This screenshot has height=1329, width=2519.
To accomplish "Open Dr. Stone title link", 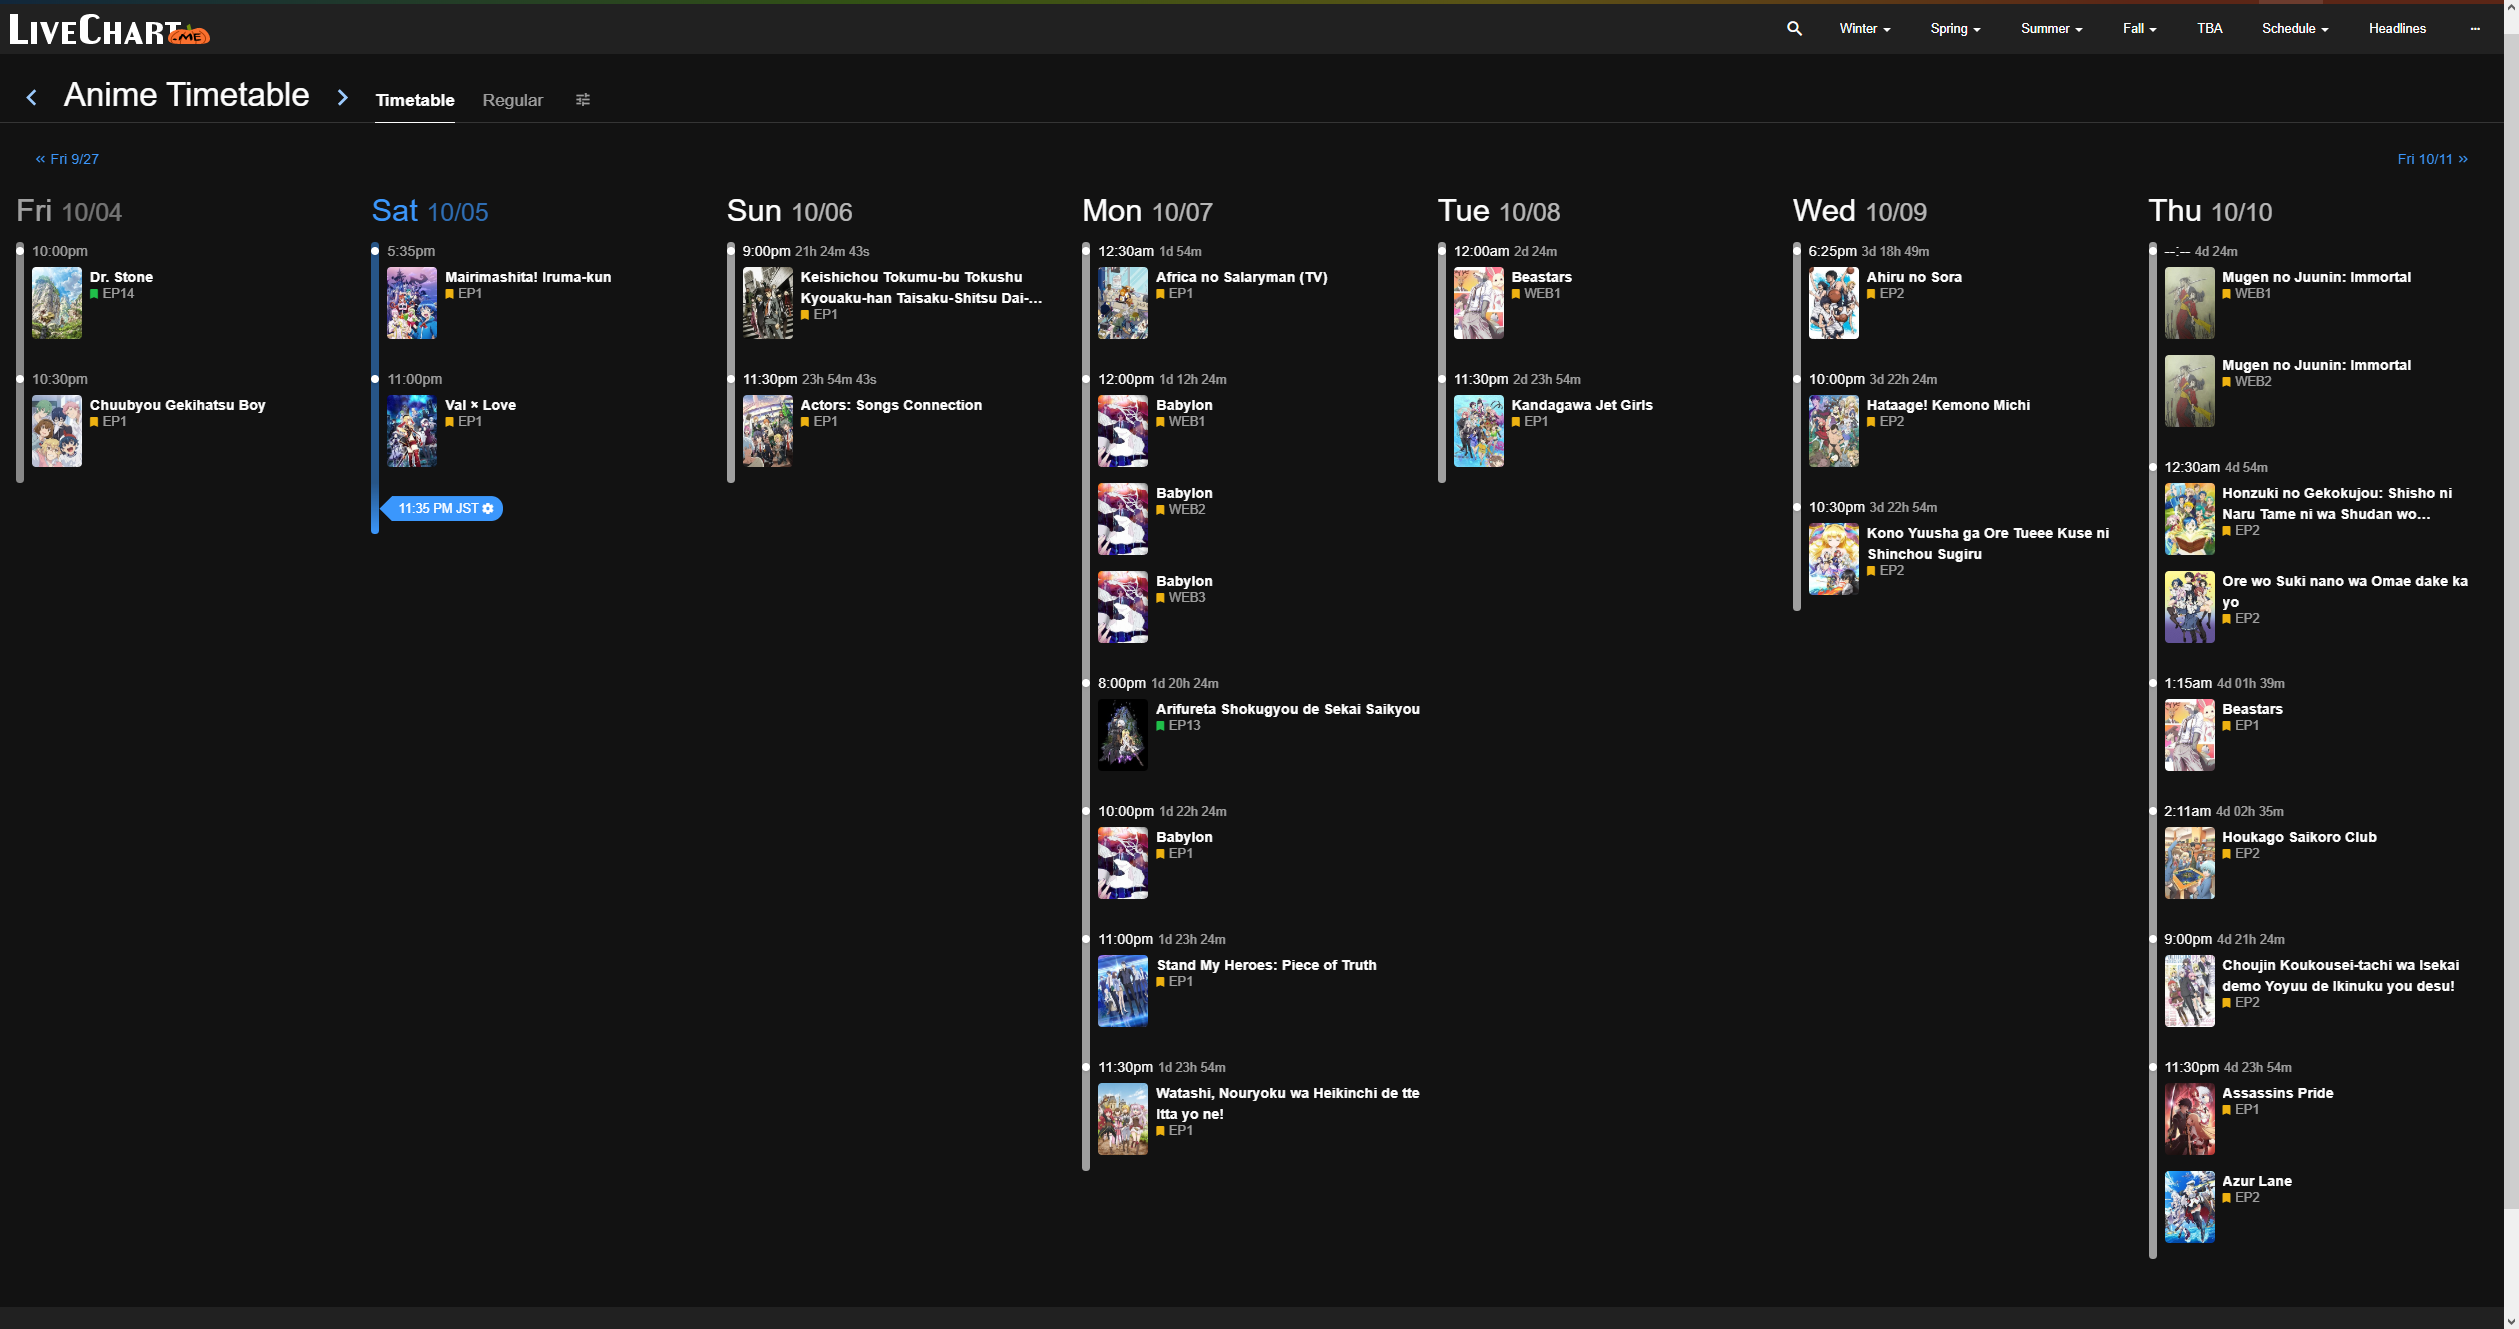I will [x=121, y=277].
